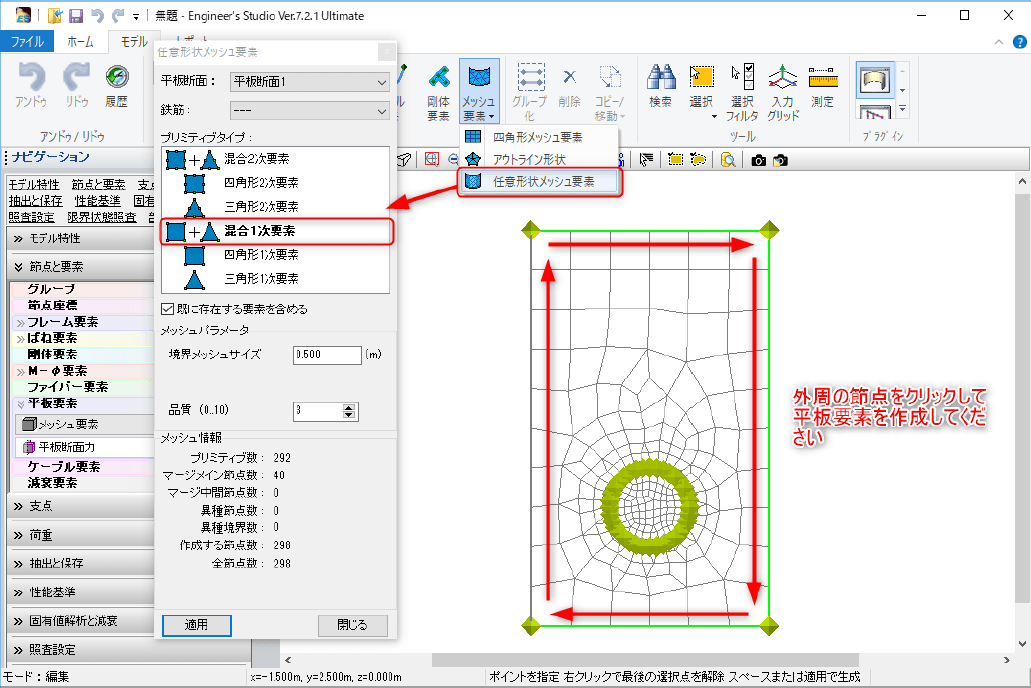This screenshot has width=1031, height=688.
Task: Click the first plugin thumbnail icon
Action: (x=875, y=80)
